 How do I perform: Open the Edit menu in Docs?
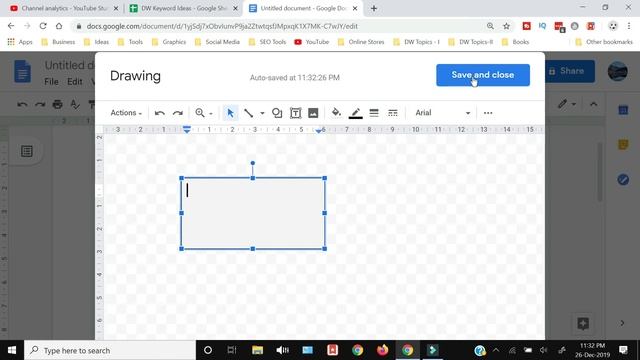75,82
